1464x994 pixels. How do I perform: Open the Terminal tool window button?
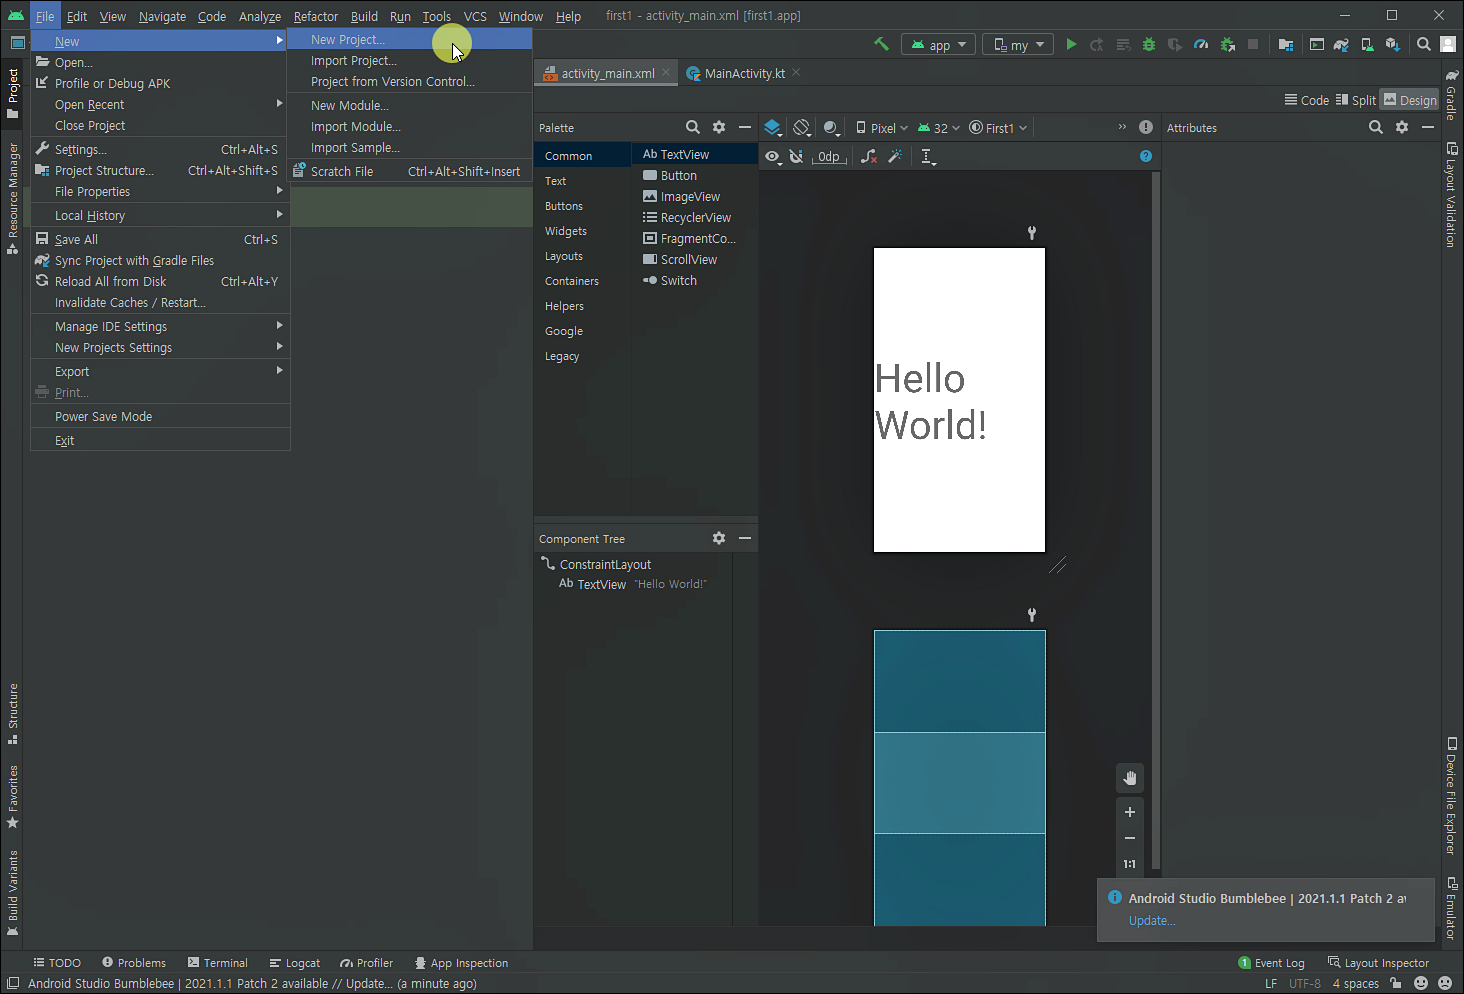coord(218,963)
